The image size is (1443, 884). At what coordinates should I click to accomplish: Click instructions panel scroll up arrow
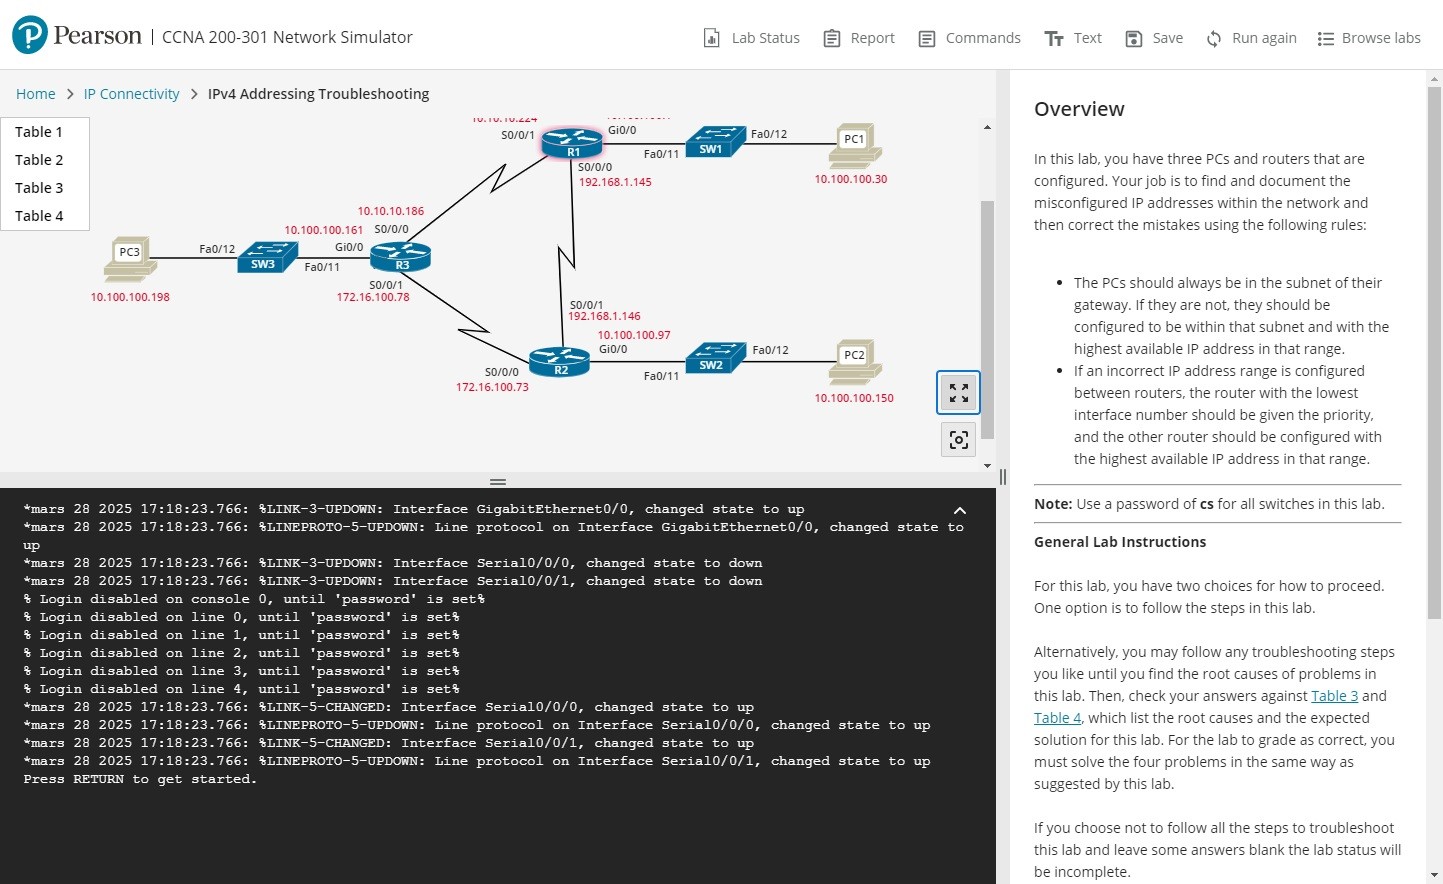pyautogui.click(x=1434, y=77)
